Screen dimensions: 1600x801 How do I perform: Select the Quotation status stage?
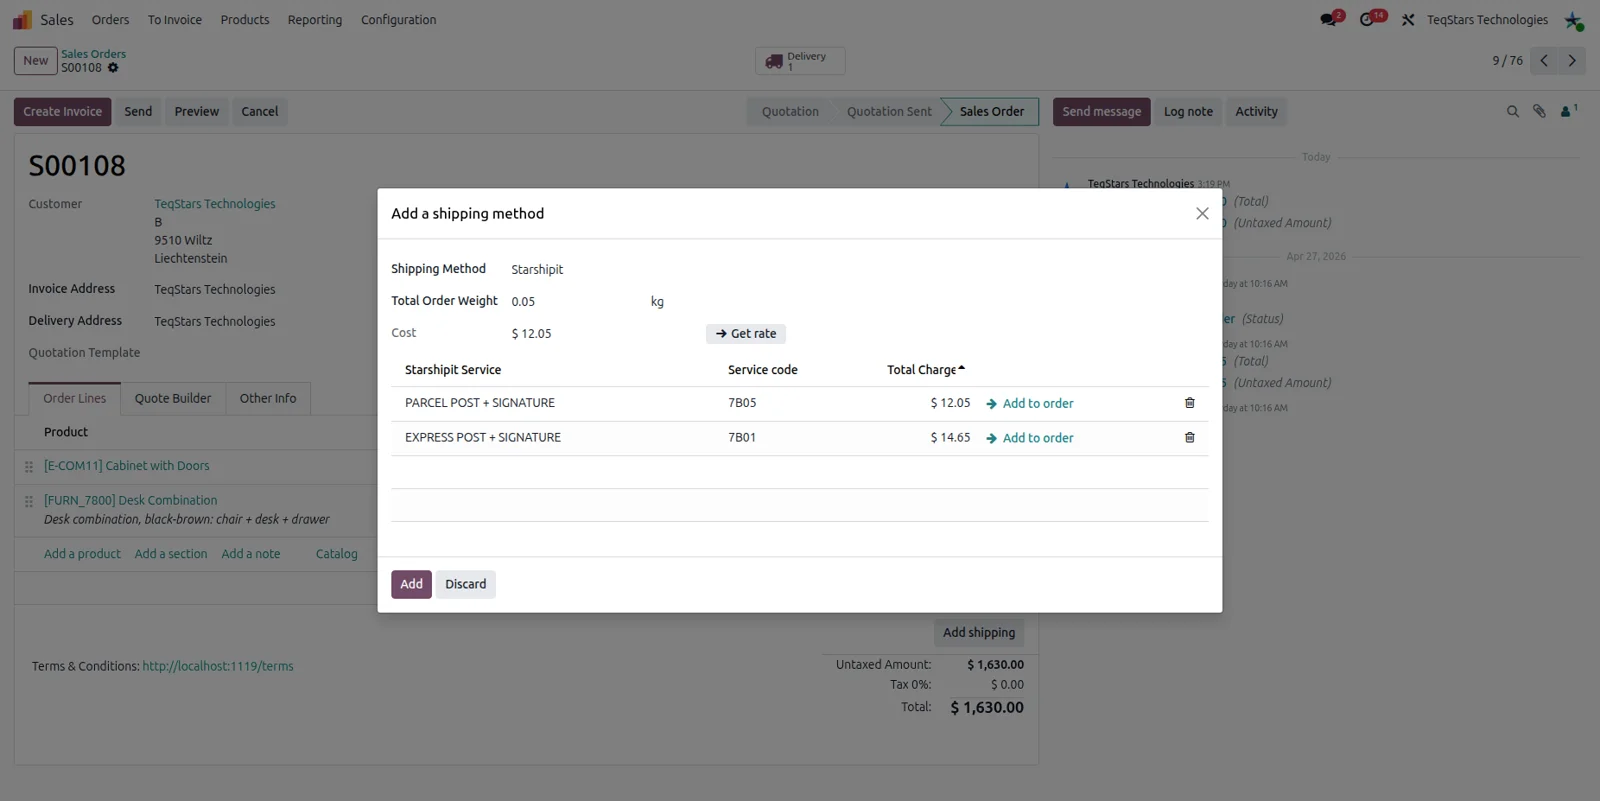coord(790,112)
